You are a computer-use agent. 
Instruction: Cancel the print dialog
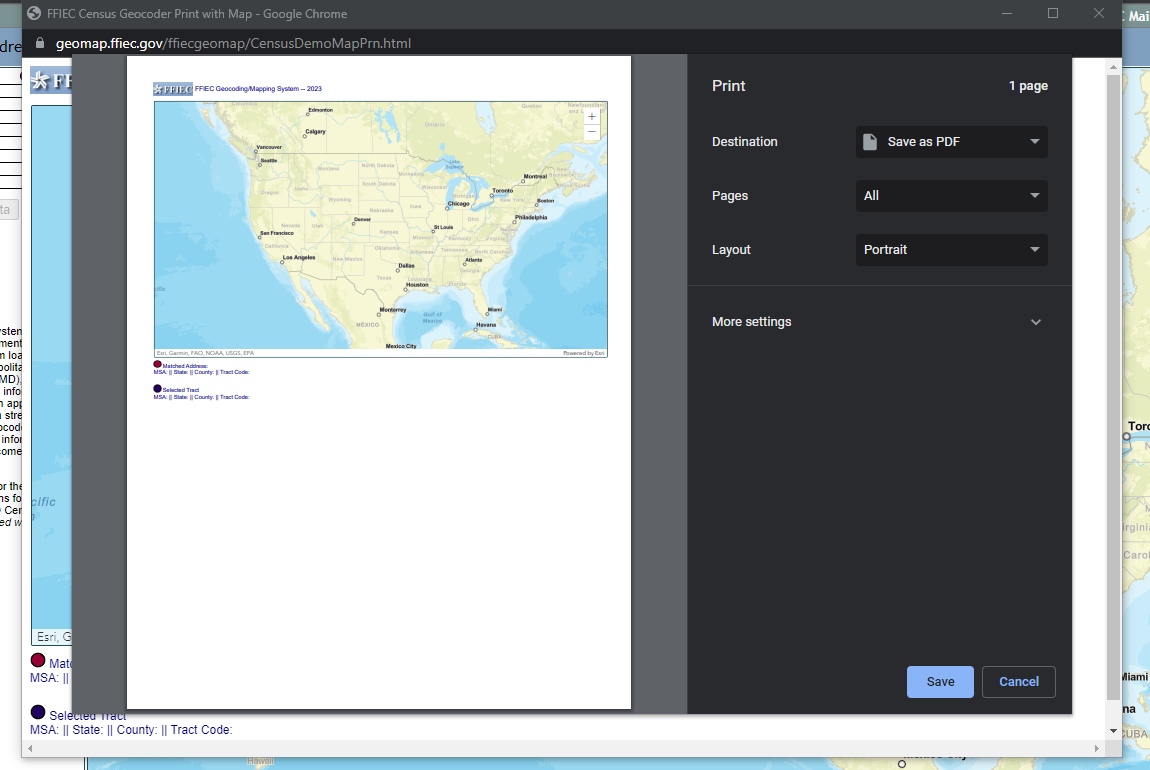pyautogui.click(x=1018, y=681)
